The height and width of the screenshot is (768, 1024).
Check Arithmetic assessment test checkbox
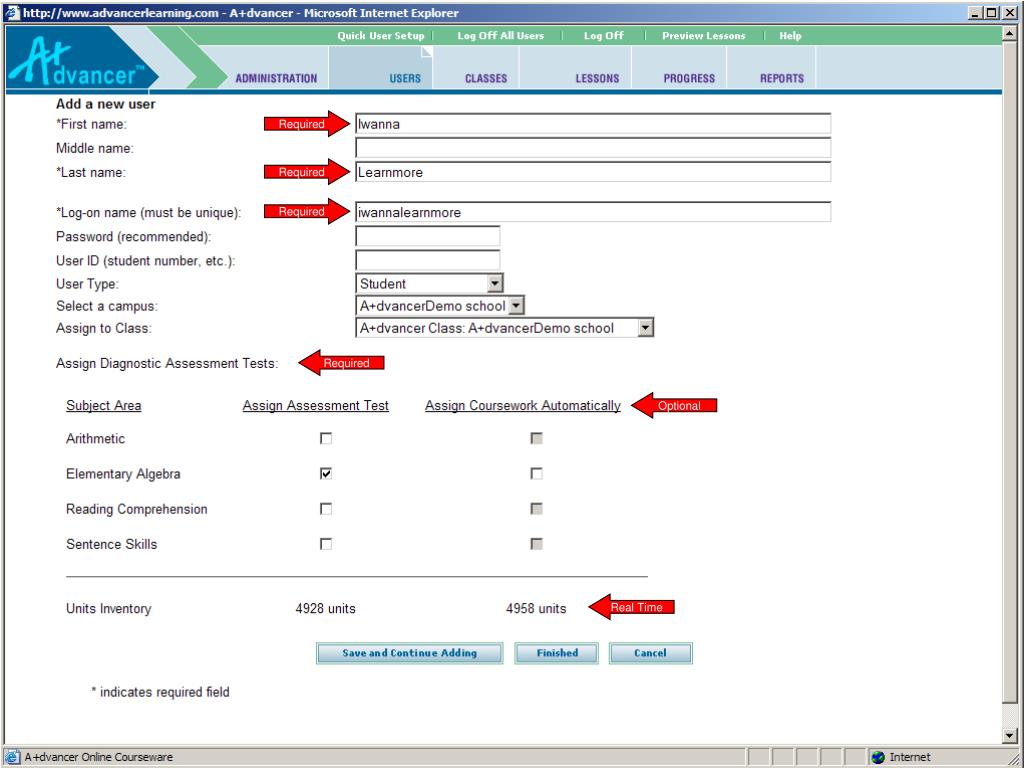point(326,438)
